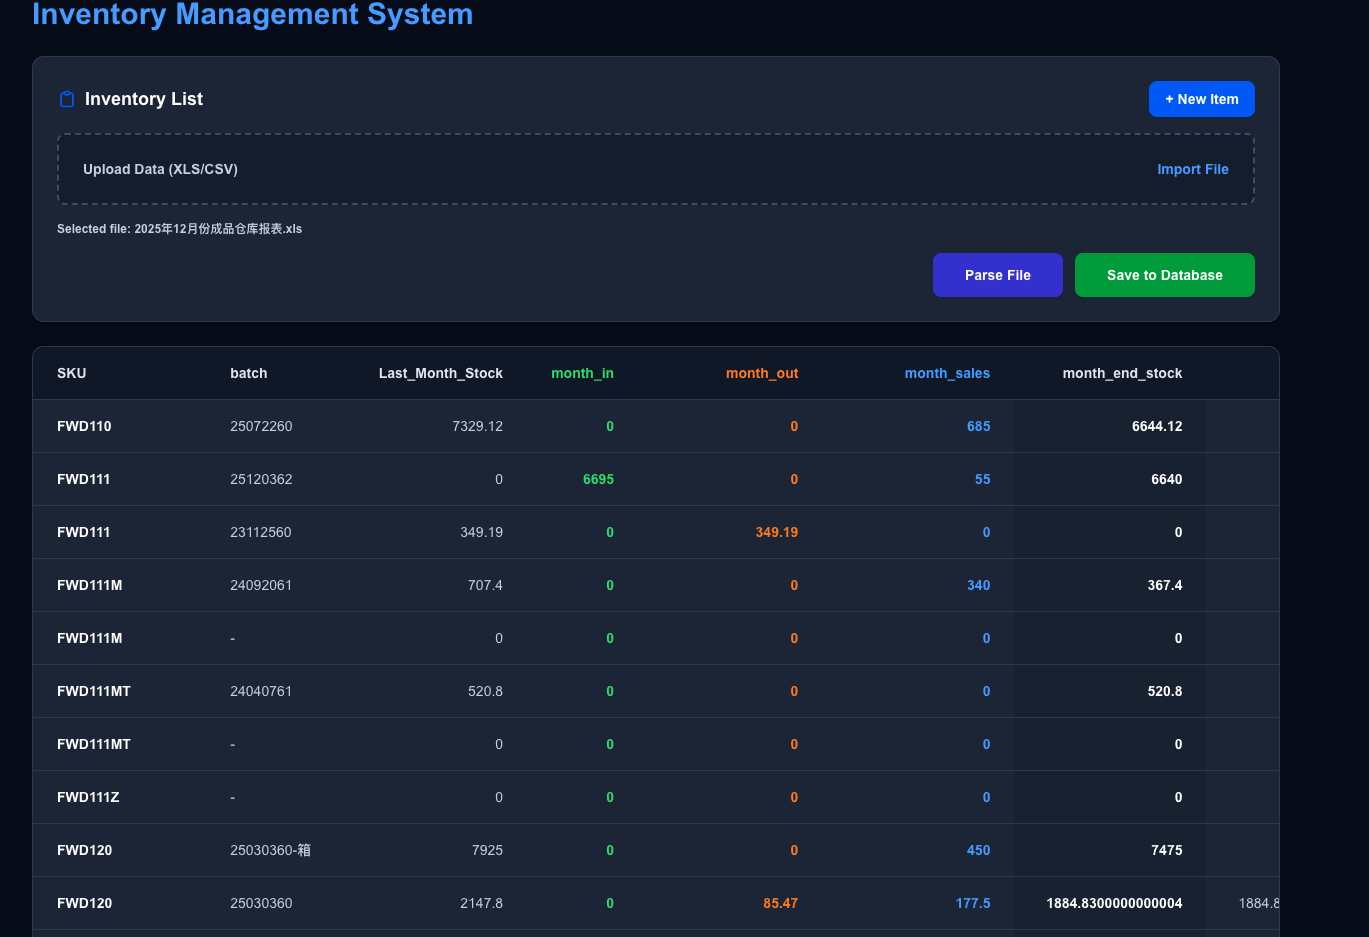This screenshot has height=937, width=1369.
Task: Click last month stock 2147.8
Action: (481, 903)
